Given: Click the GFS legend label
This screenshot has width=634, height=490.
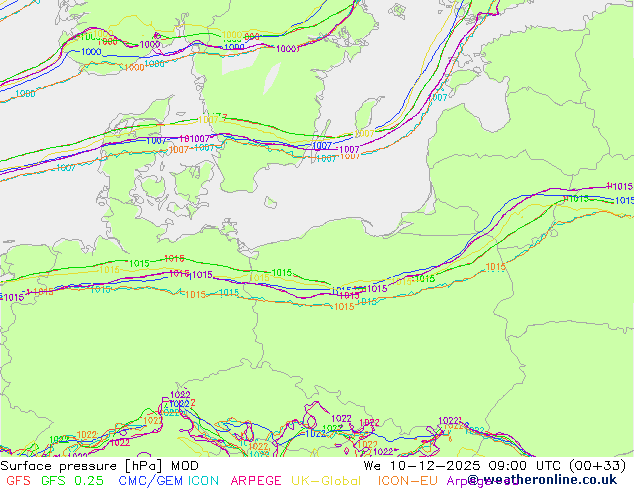Looking at the screenshot, I should [19, 481].
